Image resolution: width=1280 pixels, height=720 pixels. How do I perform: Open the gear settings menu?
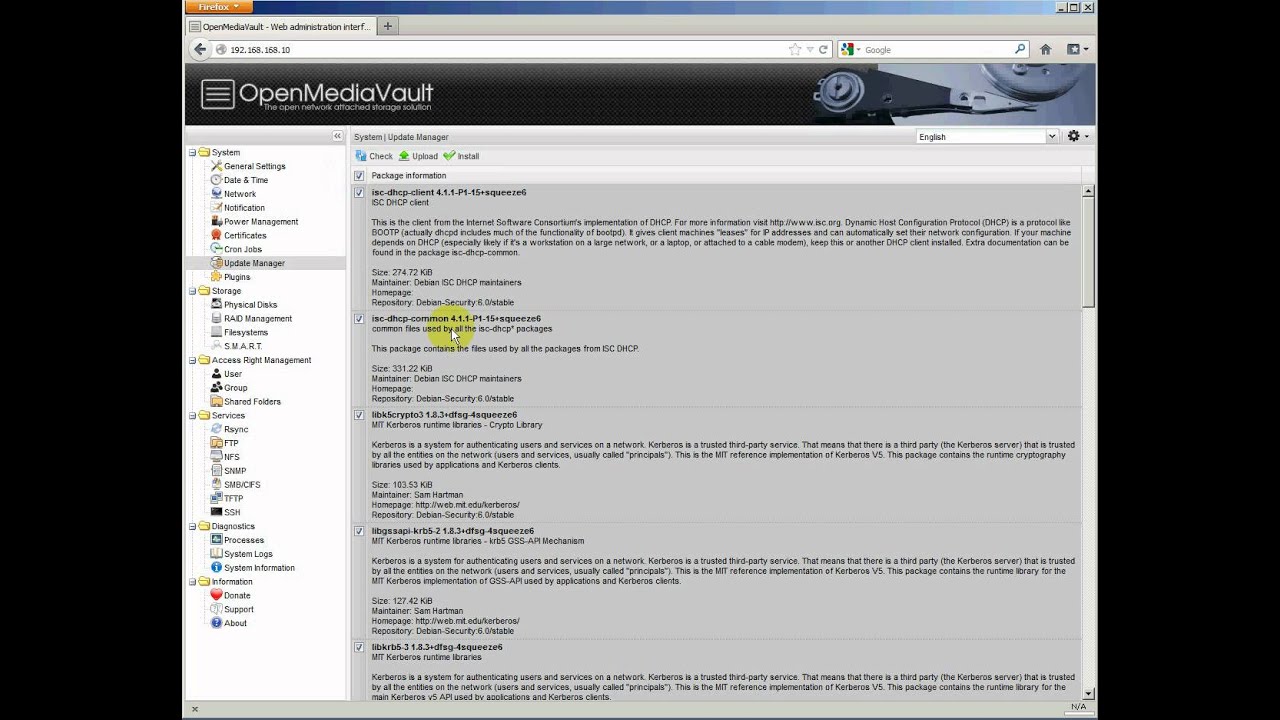(x=1077, y=136)
